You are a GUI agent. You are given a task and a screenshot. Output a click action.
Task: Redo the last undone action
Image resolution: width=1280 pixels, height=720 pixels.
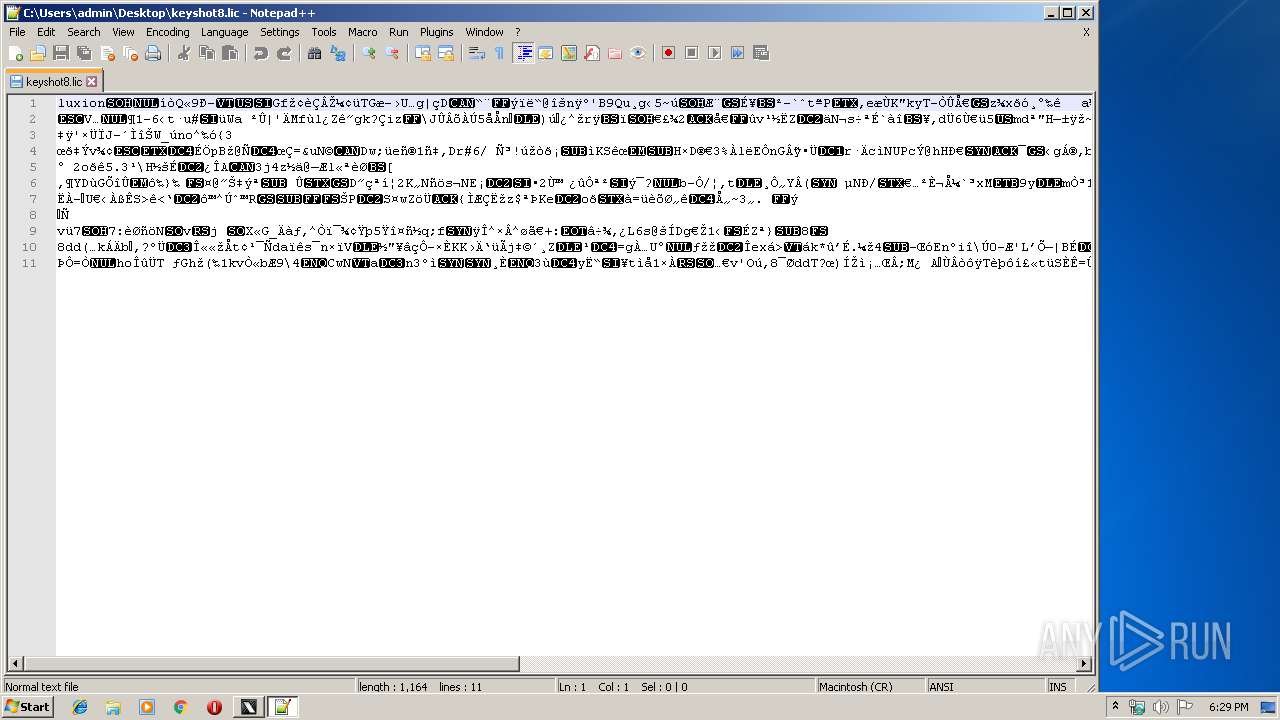pos(284,53)
